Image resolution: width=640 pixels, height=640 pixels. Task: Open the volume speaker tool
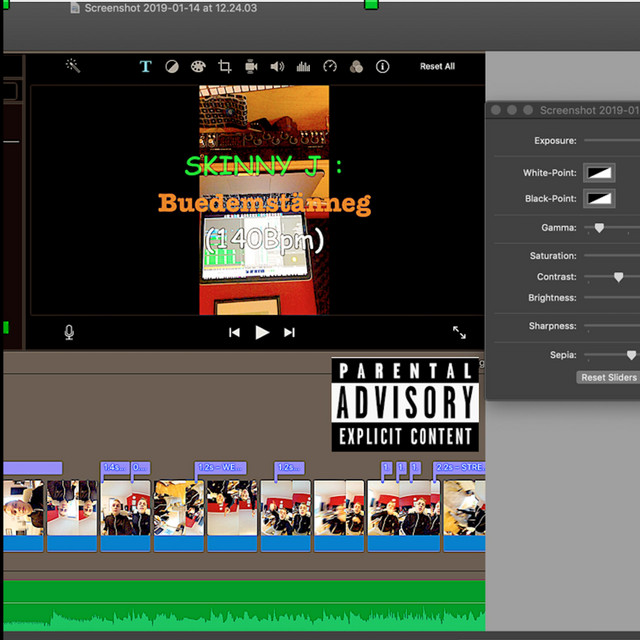coord(277,67)
